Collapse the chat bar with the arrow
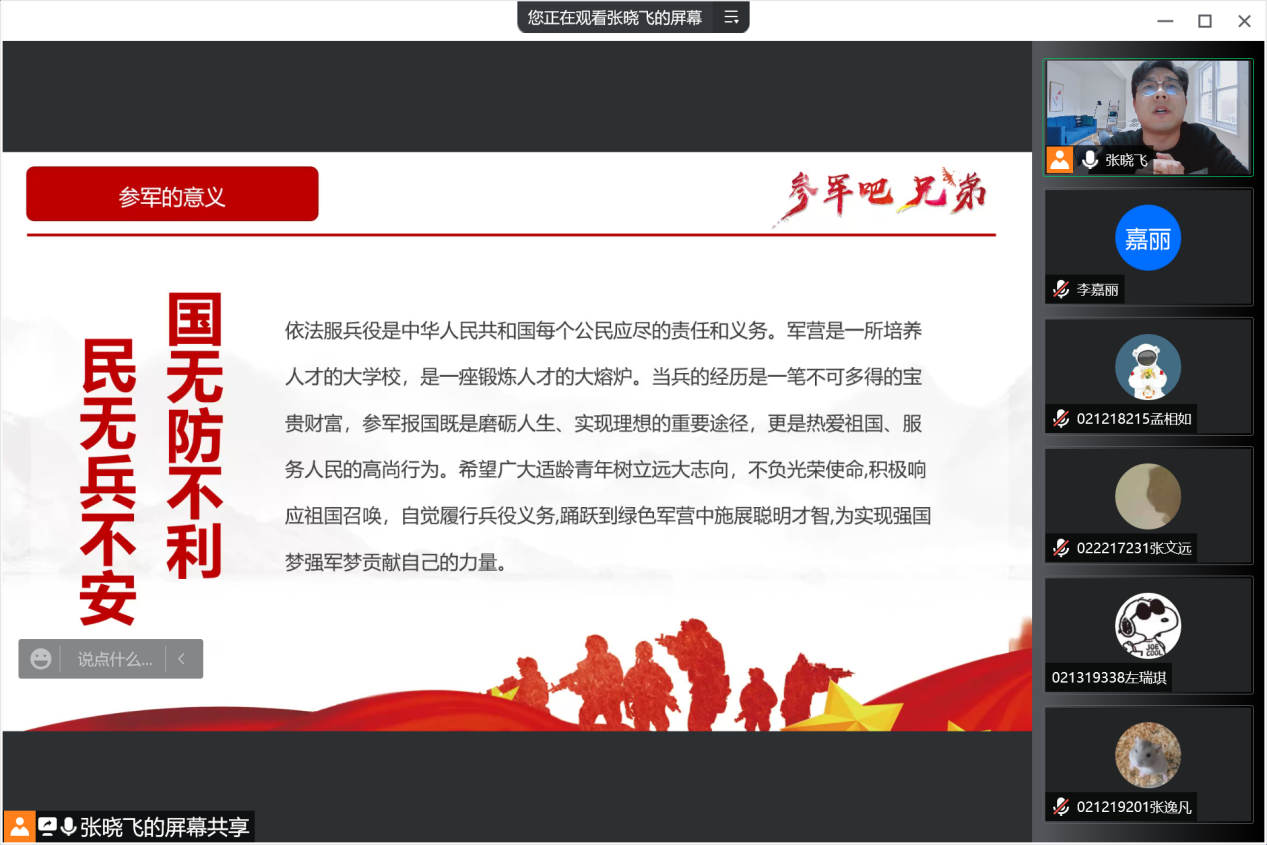1267x845 pixels. point(181,659)
